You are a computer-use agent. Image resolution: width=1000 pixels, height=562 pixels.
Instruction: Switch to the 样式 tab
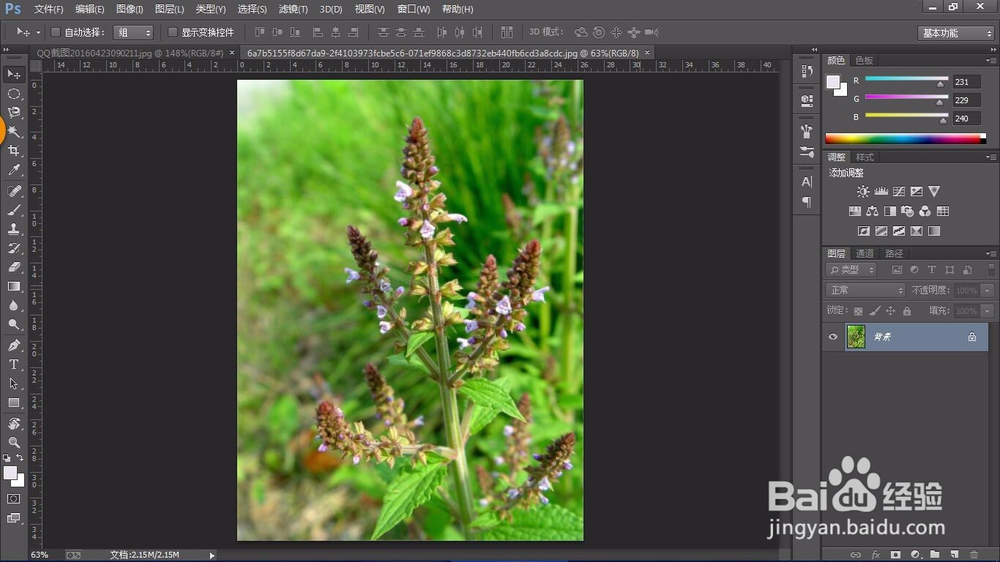click(x=864, y=157)
